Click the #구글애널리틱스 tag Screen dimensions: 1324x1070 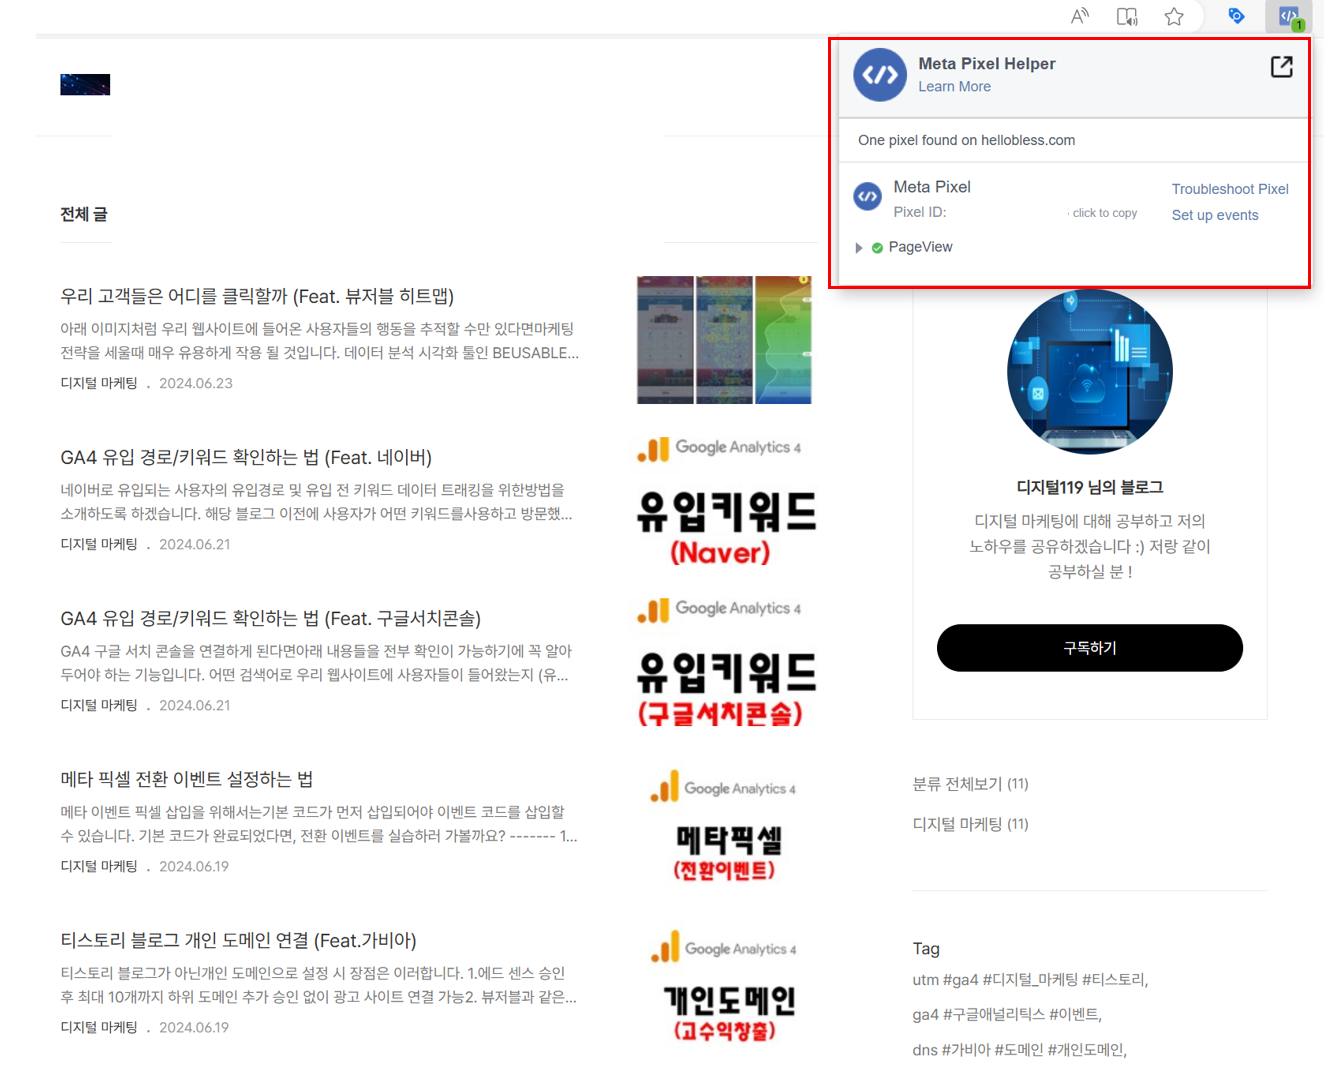994,1014
